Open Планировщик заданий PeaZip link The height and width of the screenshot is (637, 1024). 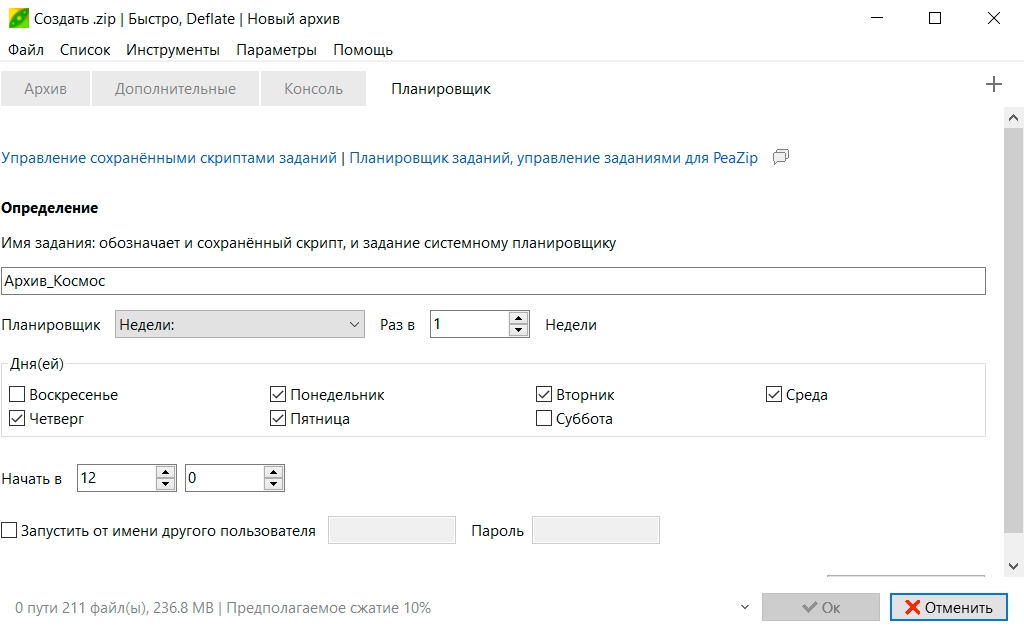click(x=553, y=157)
